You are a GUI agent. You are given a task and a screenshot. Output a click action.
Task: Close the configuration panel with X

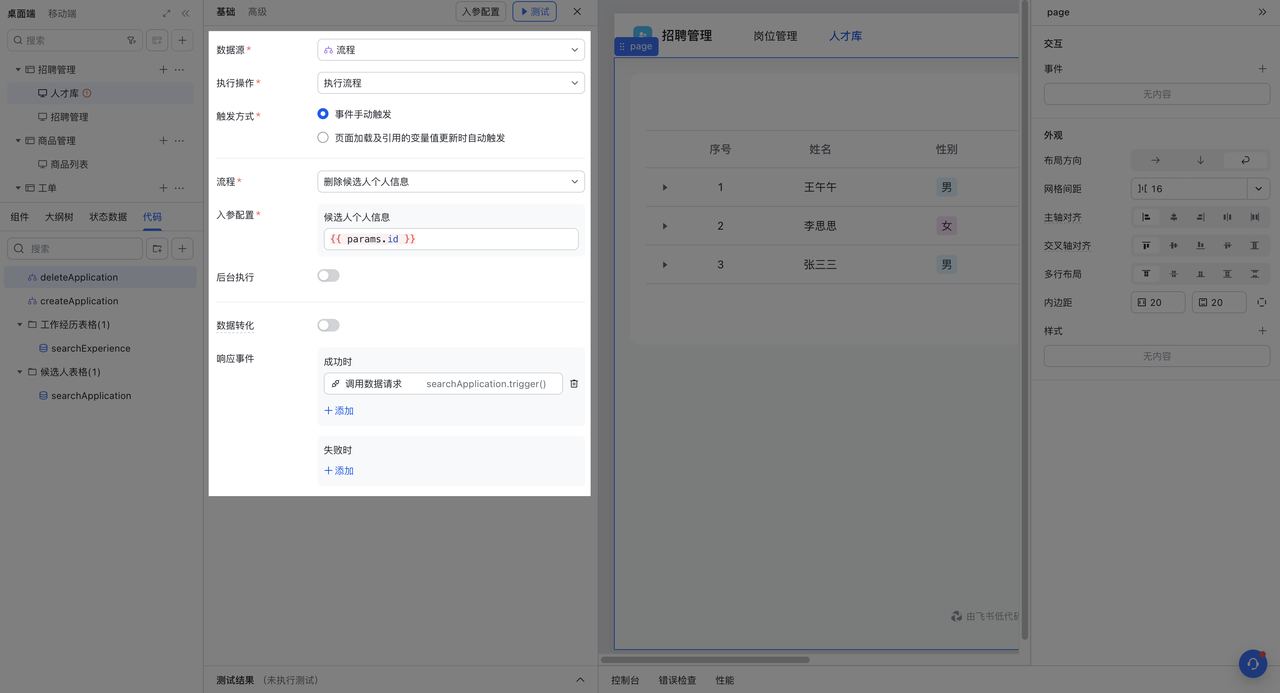click(x=577, y=12)
